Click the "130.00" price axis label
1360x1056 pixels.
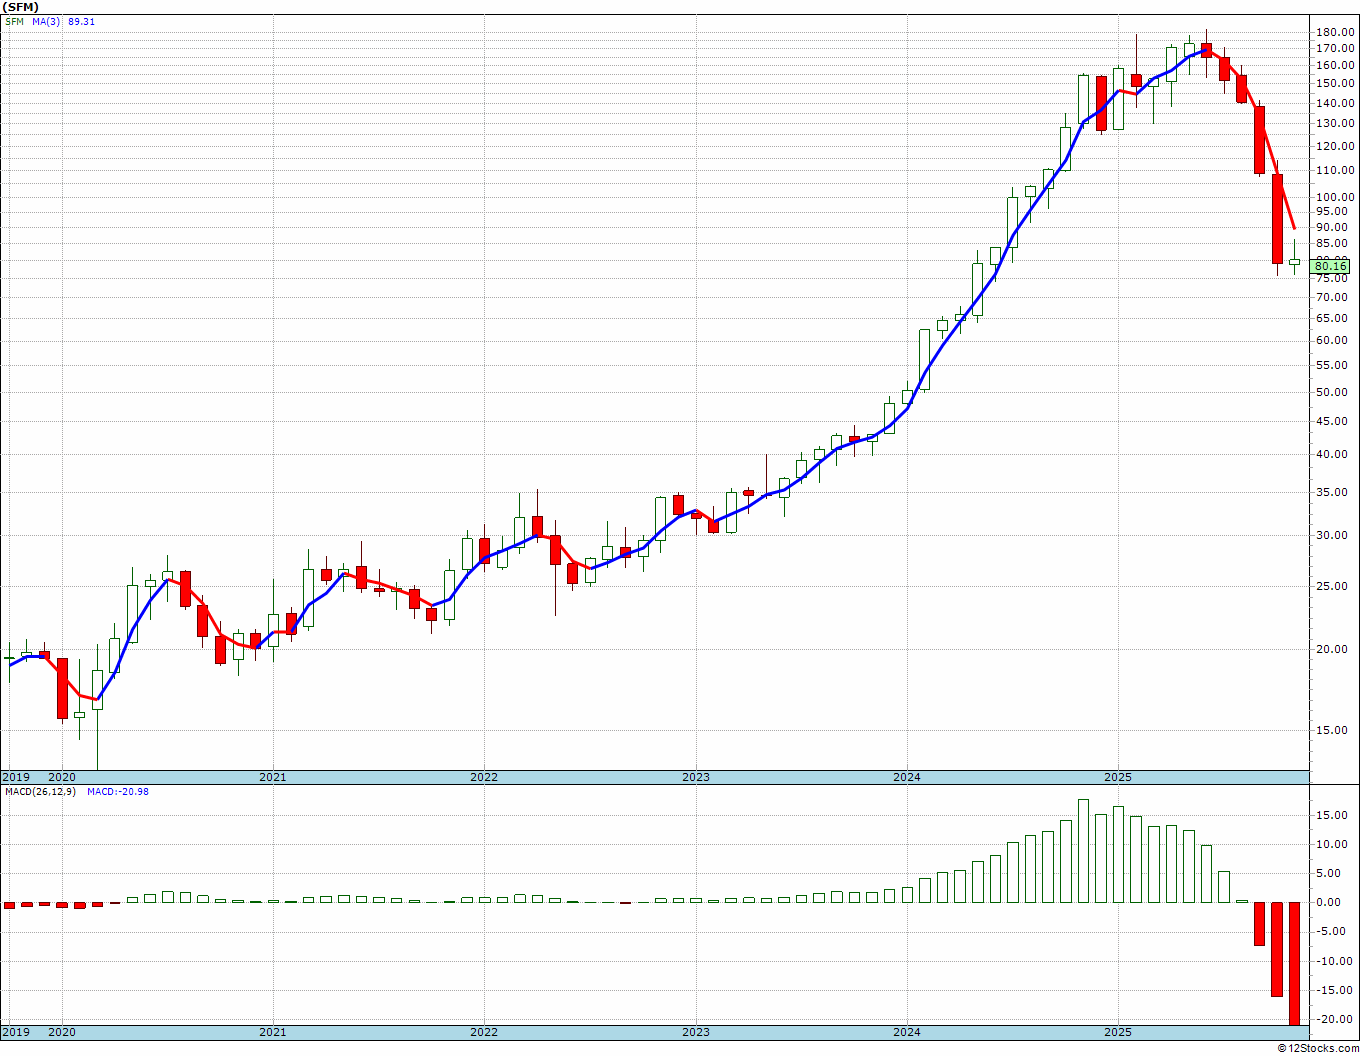coord(1335,124)
